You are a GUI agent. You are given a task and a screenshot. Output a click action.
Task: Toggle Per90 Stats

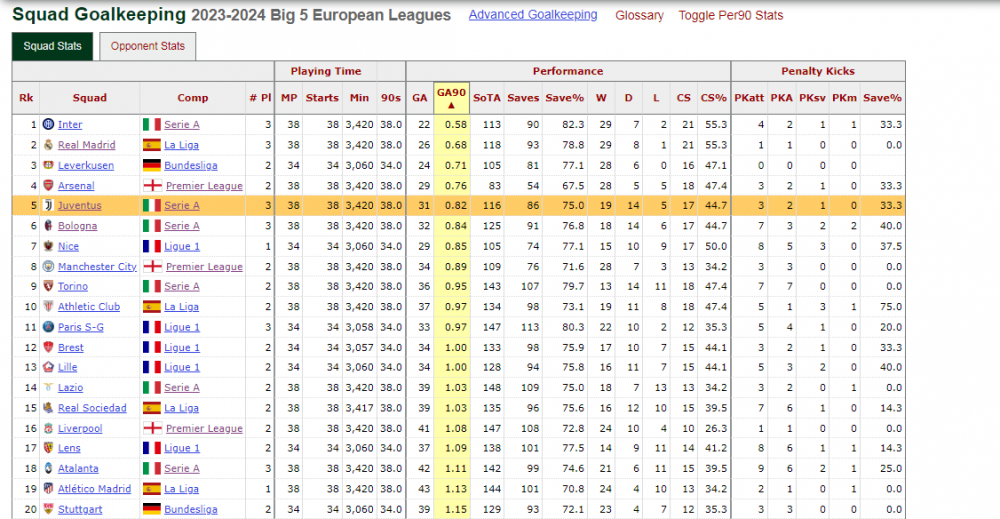[731, 15]
